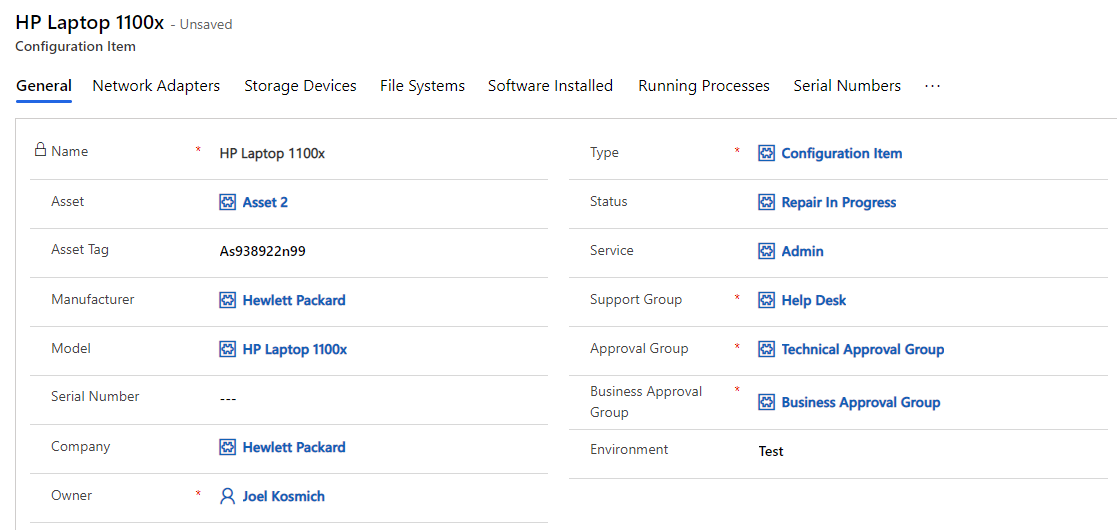Open the Admin service link

coord(802,251)
